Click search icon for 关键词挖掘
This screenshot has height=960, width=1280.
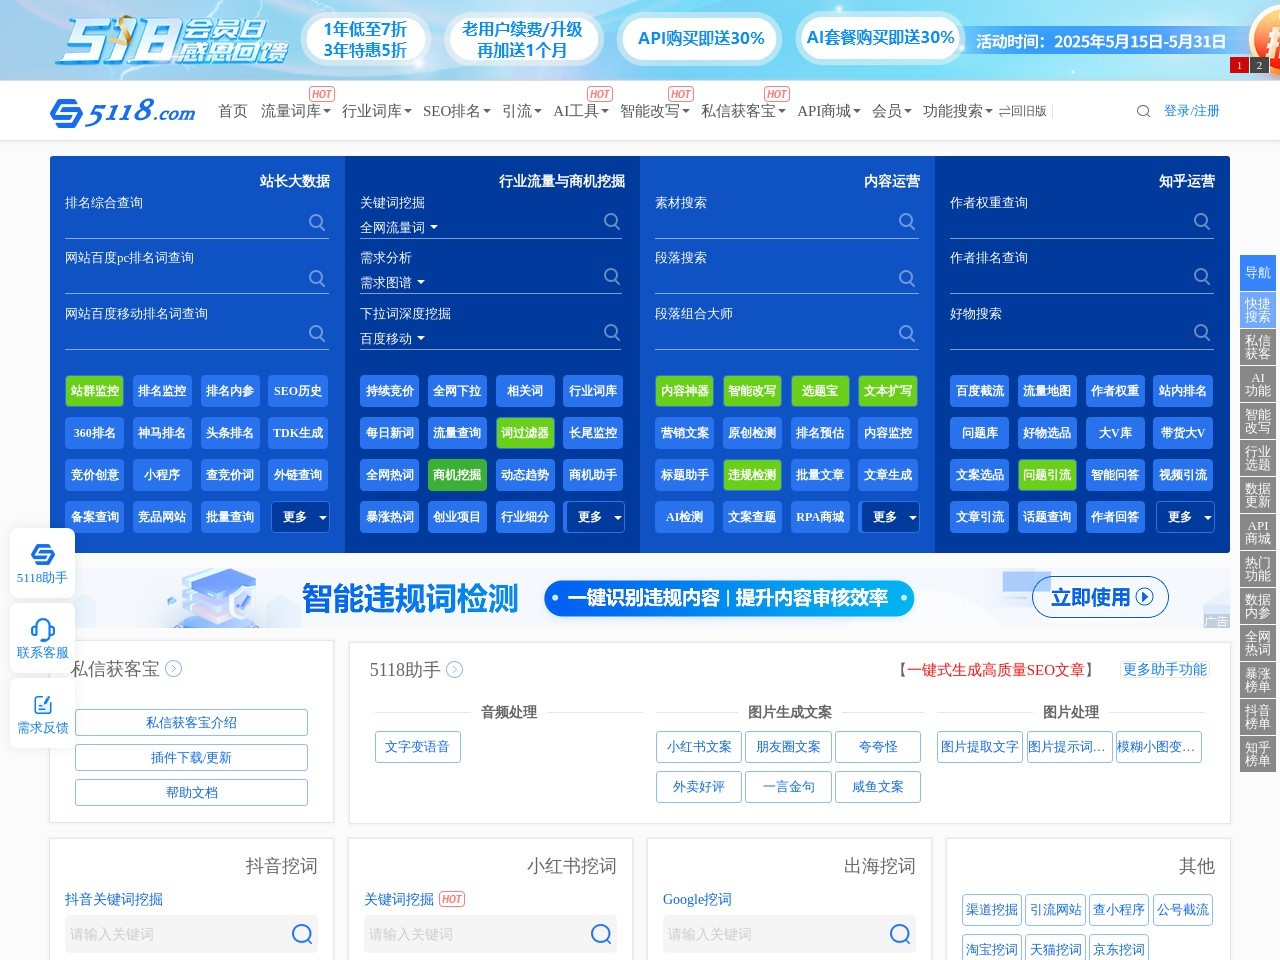(612, 221)
